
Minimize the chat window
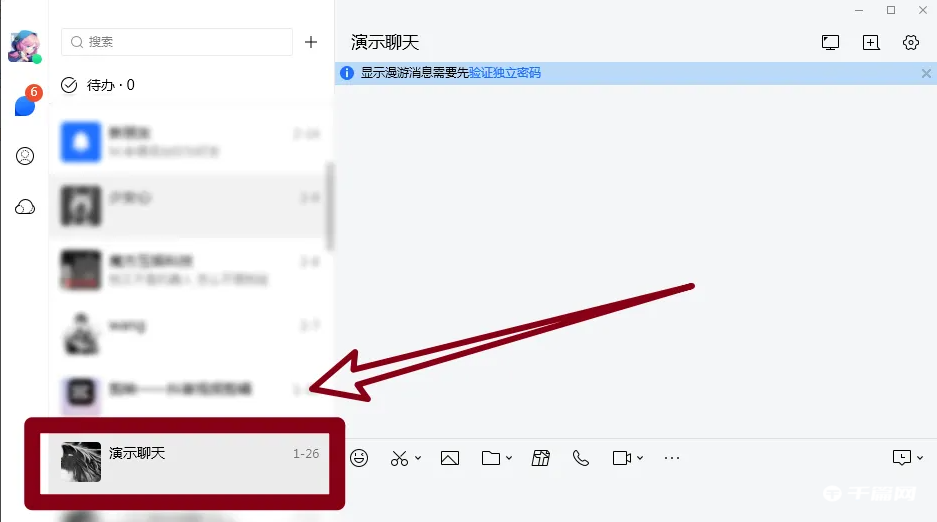[x=859, y=10]
